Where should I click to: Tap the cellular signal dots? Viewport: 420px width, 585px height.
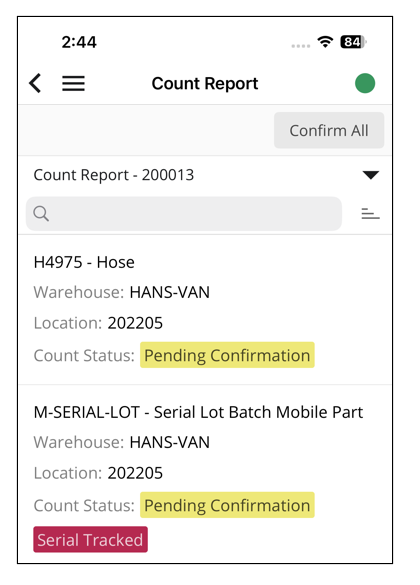click(301, 46)
